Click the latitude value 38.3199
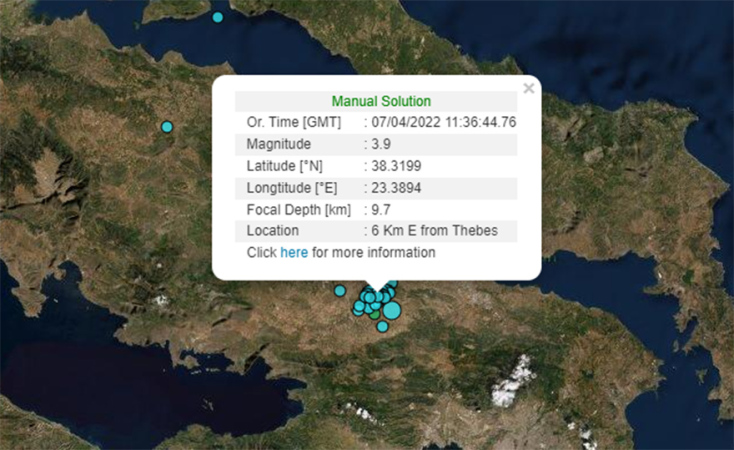 (x=392, y=166)
